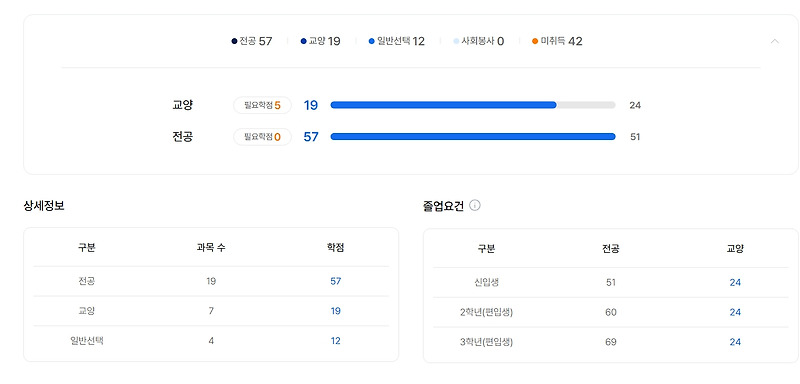The height and width of the screenshot is (384, 800).
Task: Open 신입생 교양 requirement 24 link
Action: click(735, 282)
